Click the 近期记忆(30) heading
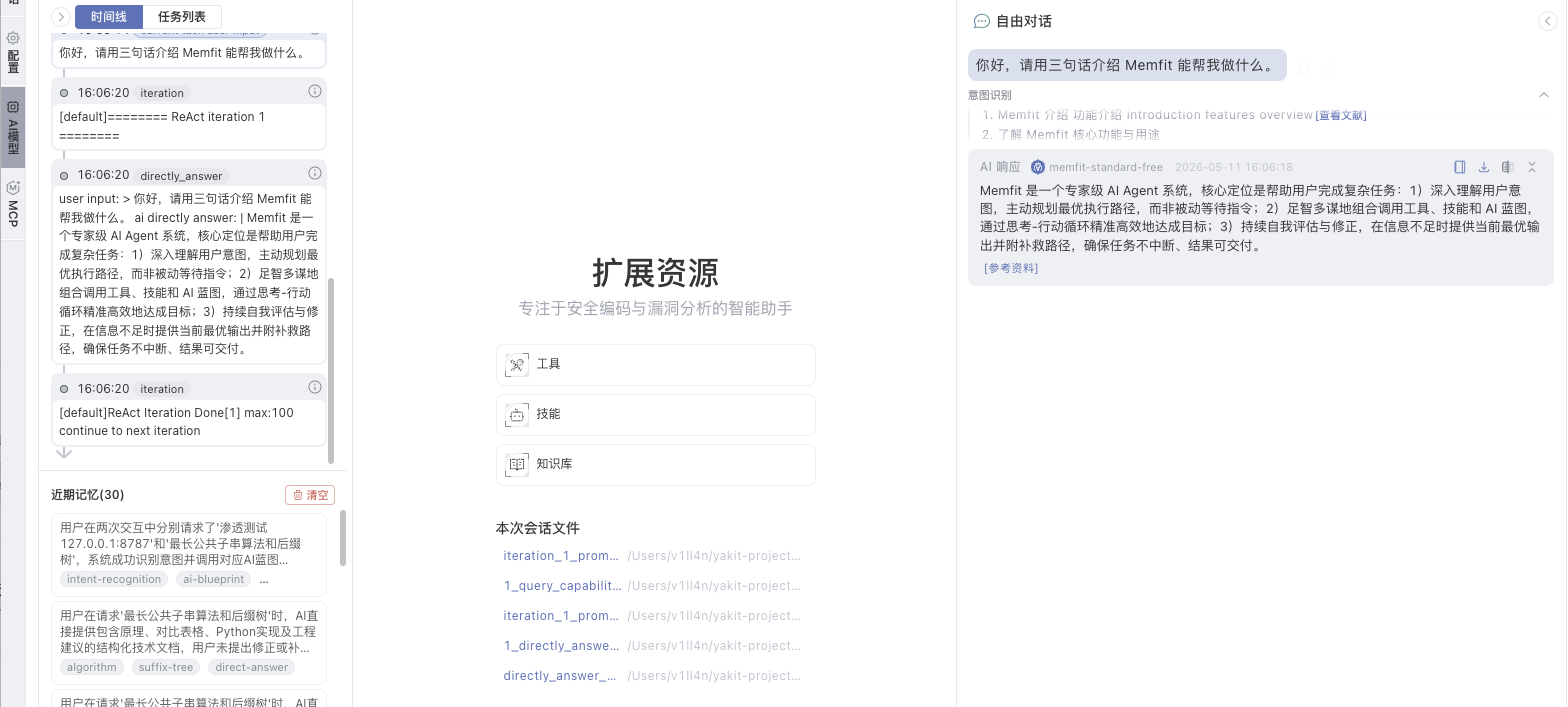This screenshot has width=1568, height=707. pyautogui.click(x=88, y=495)
